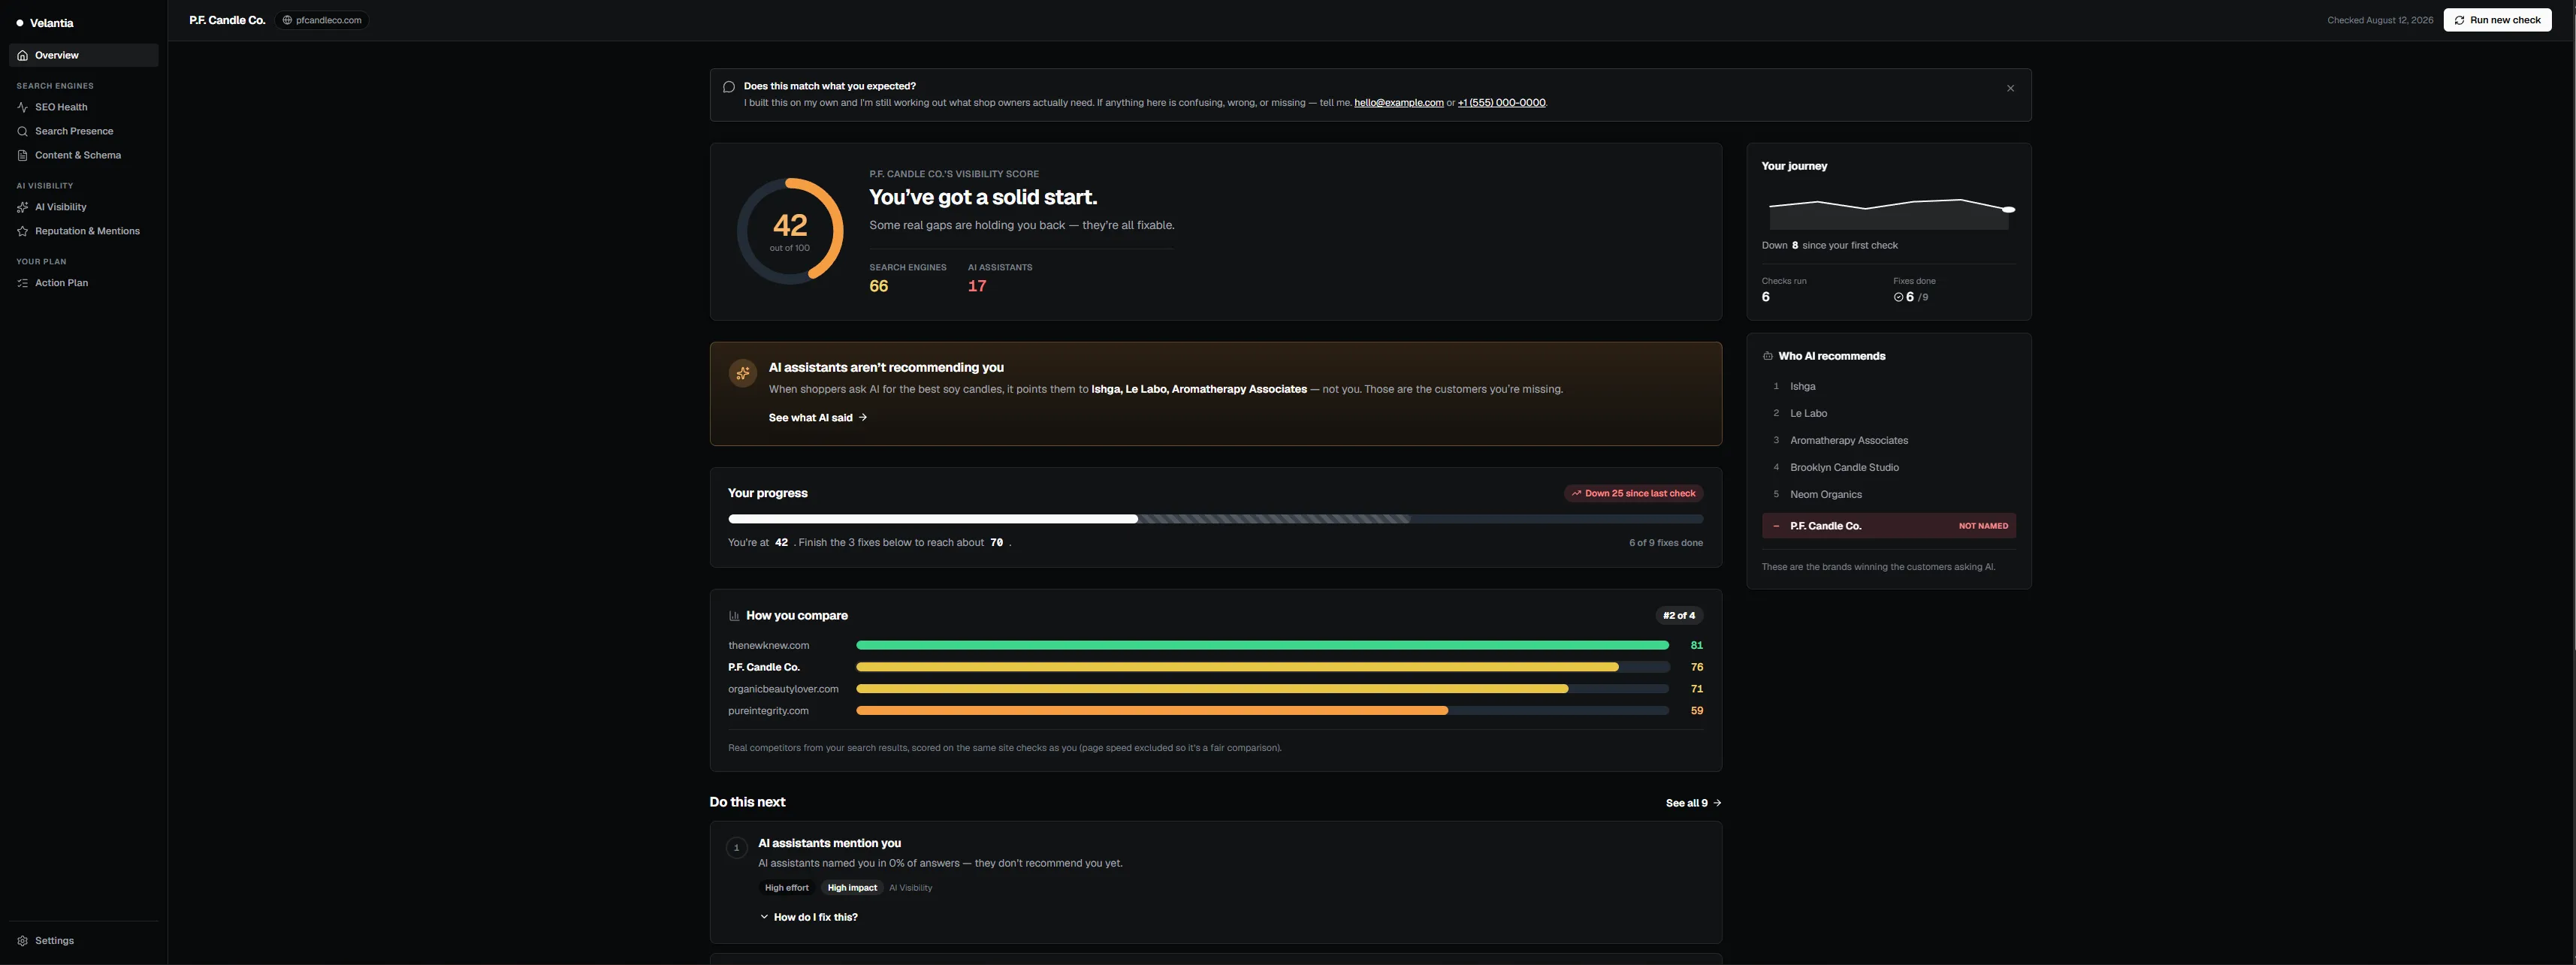Click See what AI said link
This screenshot has height=965, width=2576.
tap(817, 418)
